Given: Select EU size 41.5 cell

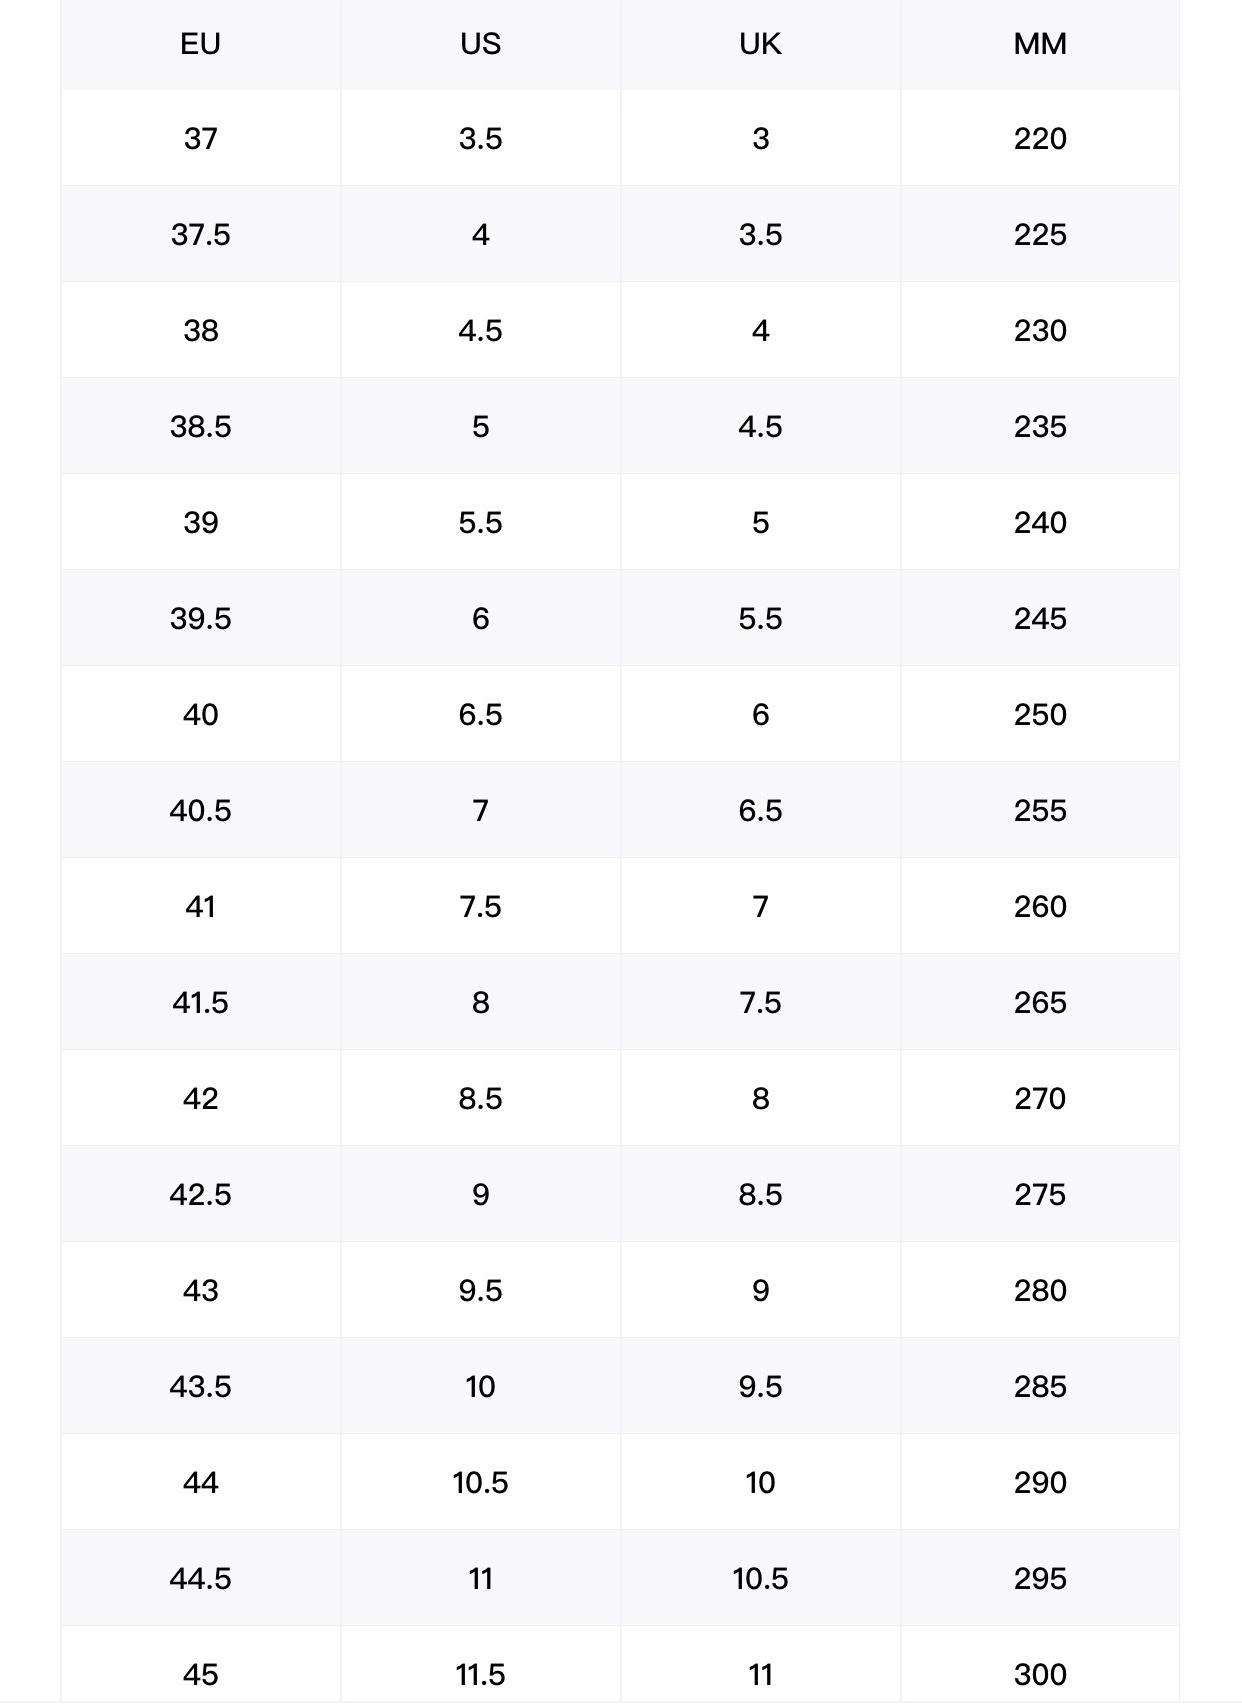Looking at the screenshot, I should [200, 1002].
